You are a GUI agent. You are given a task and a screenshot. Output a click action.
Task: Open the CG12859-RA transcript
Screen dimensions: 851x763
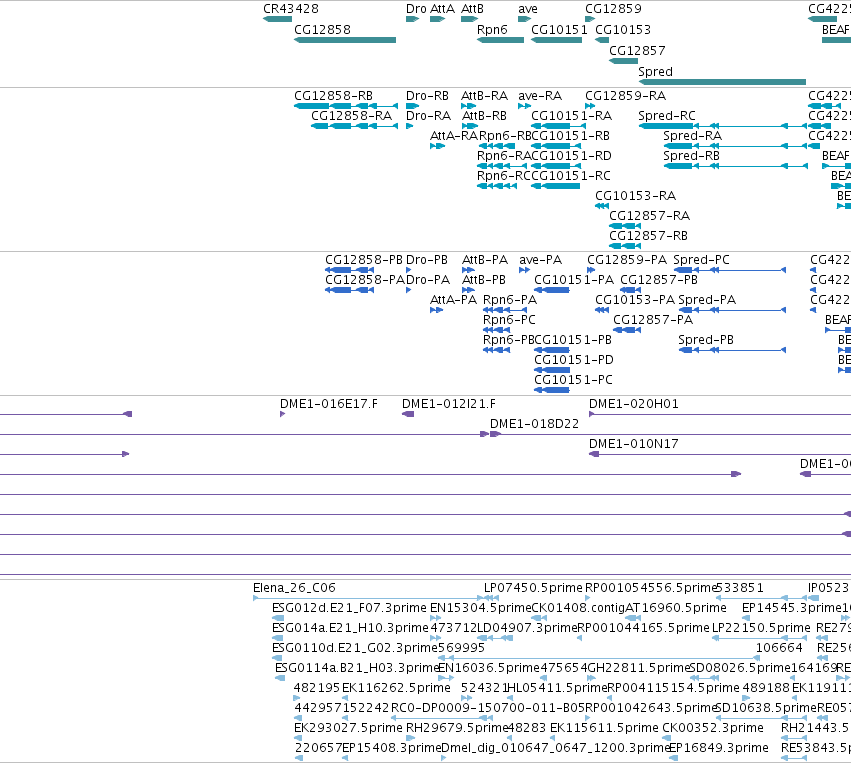(590, 106)
